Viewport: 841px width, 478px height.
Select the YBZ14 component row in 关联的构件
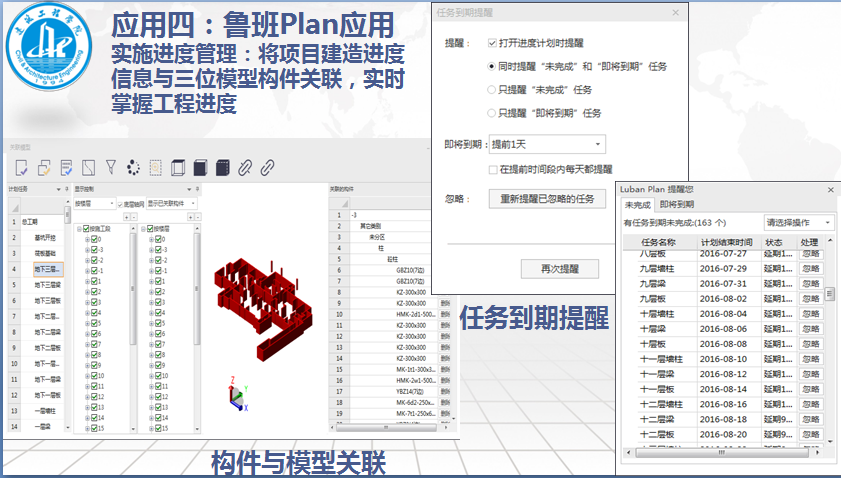(390, 392)
